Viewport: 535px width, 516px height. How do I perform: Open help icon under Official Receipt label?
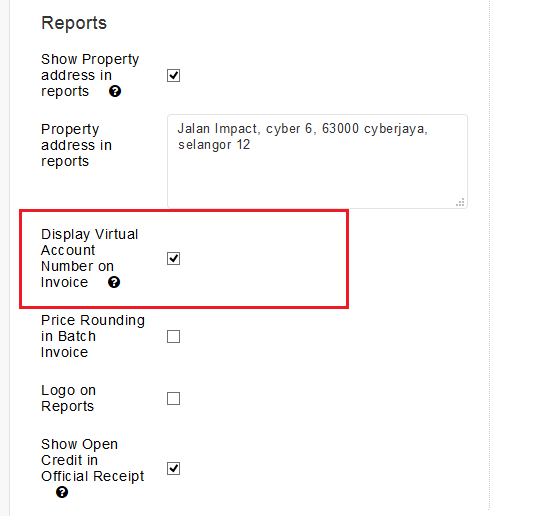click(x=62, y=492)
